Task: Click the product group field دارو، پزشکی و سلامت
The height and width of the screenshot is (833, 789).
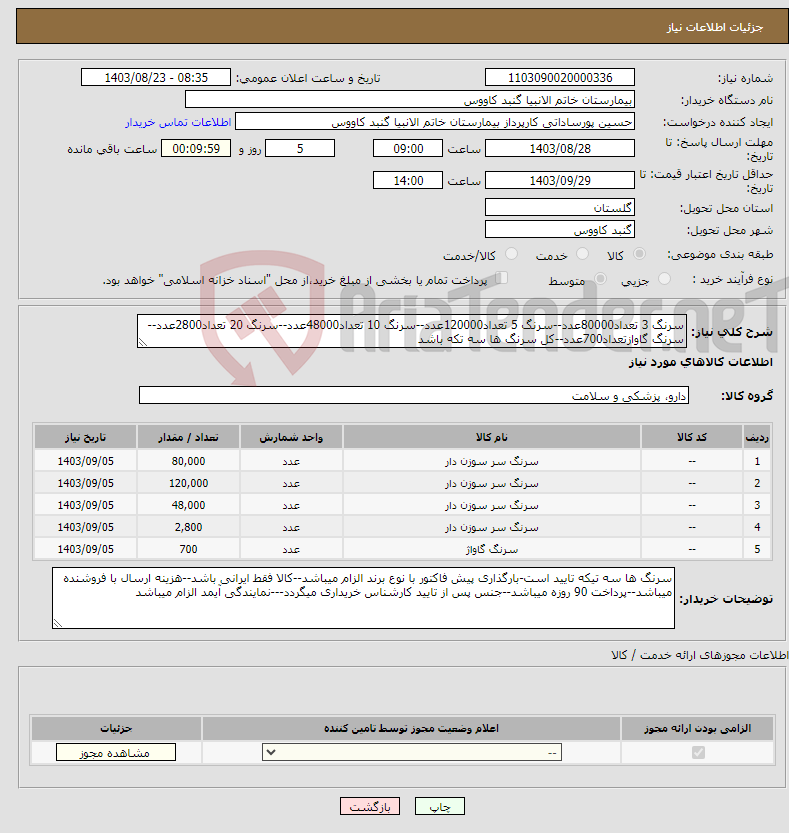Action: click(x=414, y=395)
